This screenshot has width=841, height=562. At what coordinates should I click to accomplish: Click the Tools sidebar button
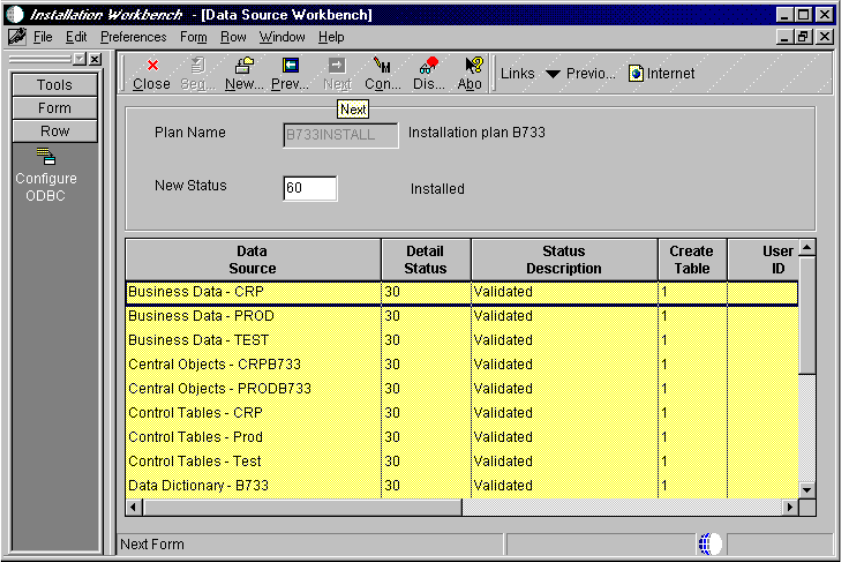pos(55,85)
